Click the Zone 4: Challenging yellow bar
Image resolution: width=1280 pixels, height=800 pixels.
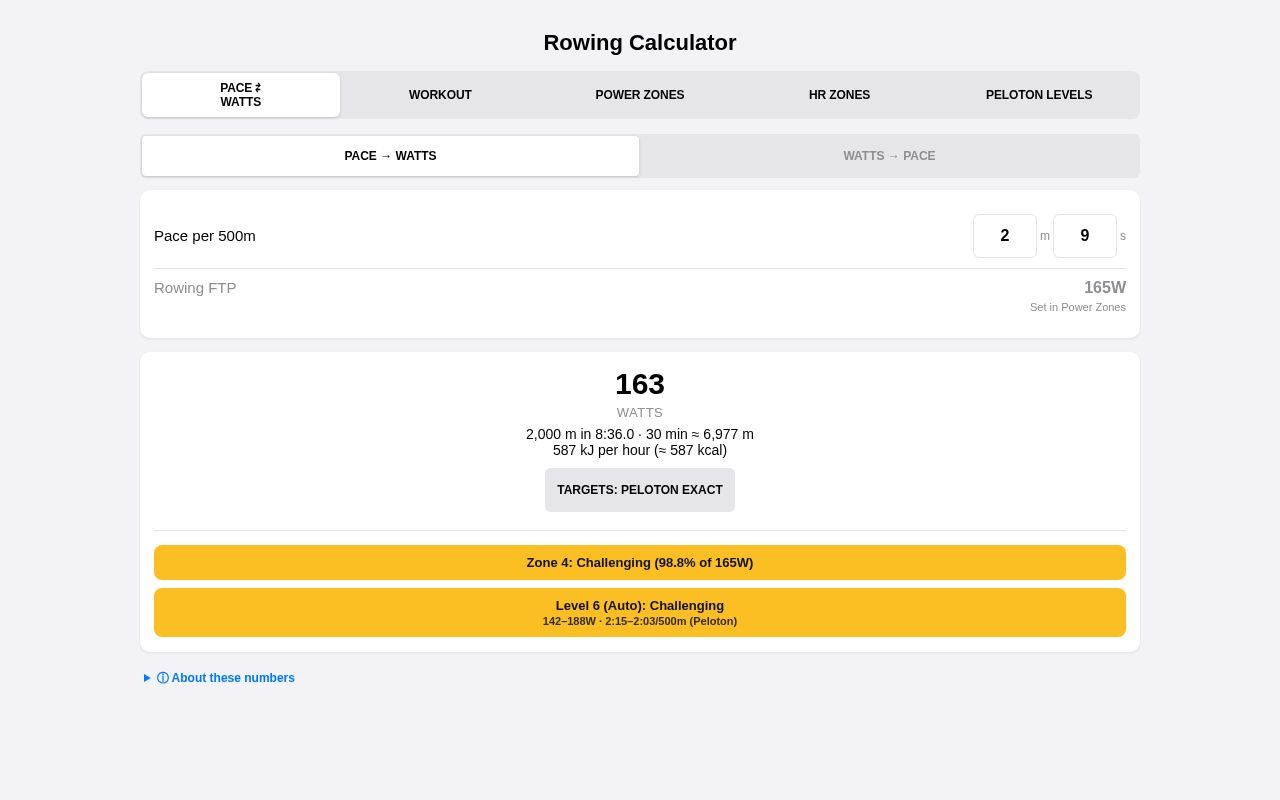click(640, 562)
